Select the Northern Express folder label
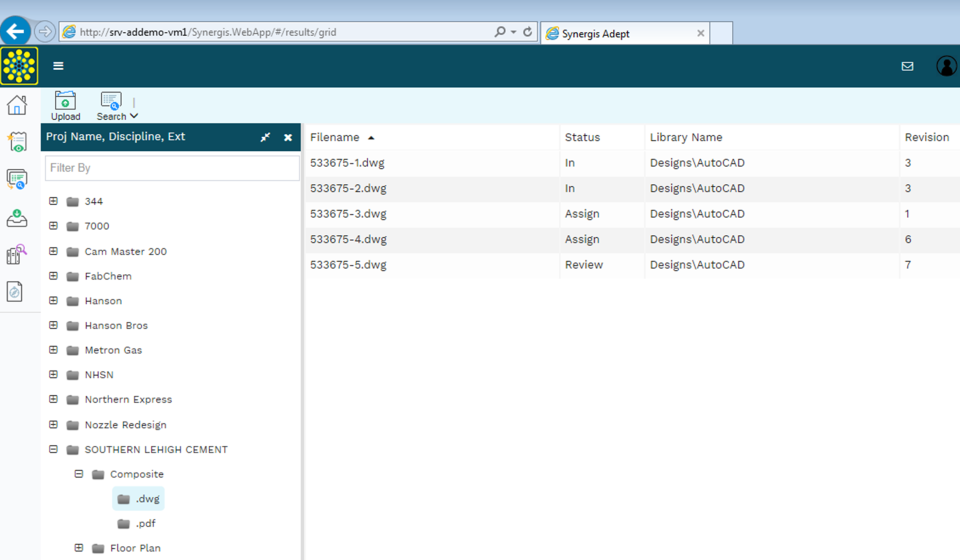This screenshot has height=560, width=960. coord(129,400)
